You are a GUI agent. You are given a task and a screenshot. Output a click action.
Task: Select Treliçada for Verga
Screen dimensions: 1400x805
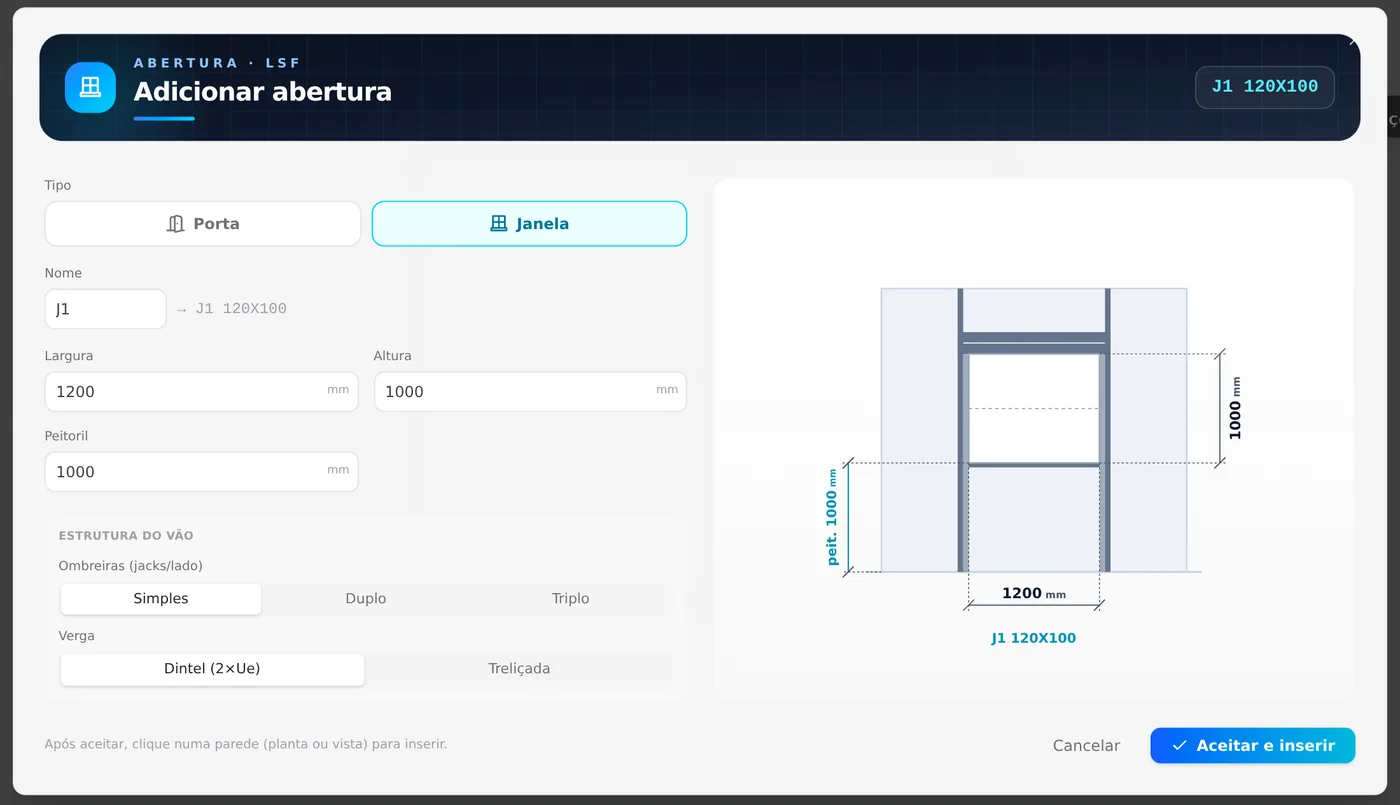click(519, 668)
